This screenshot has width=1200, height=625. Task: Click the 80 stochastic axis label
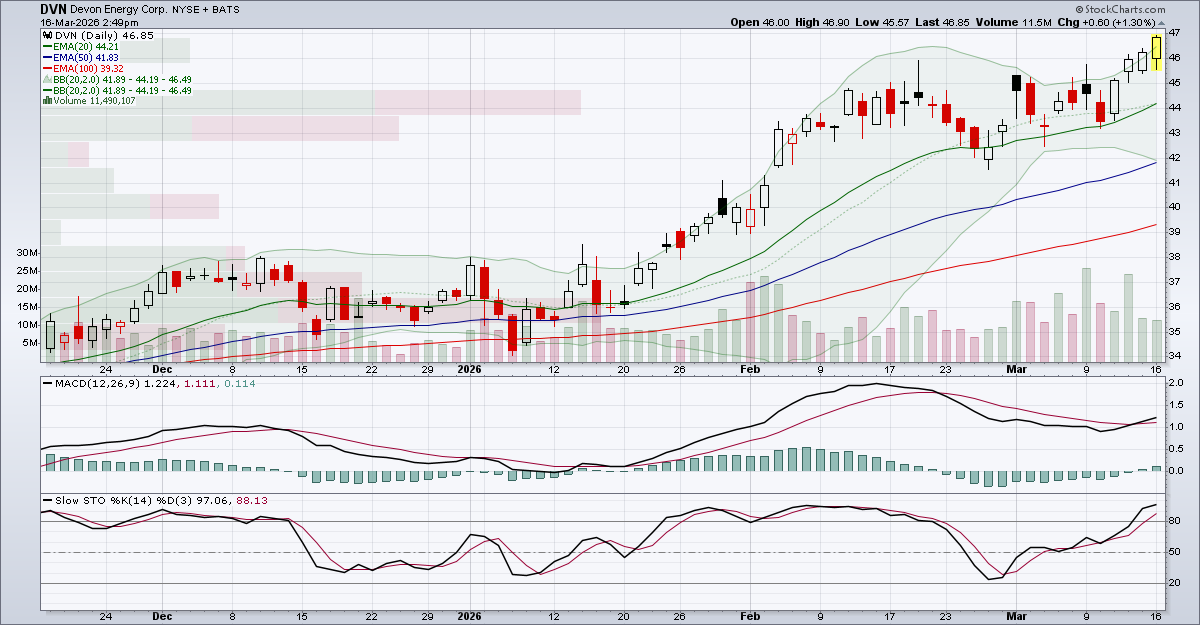1176,521
